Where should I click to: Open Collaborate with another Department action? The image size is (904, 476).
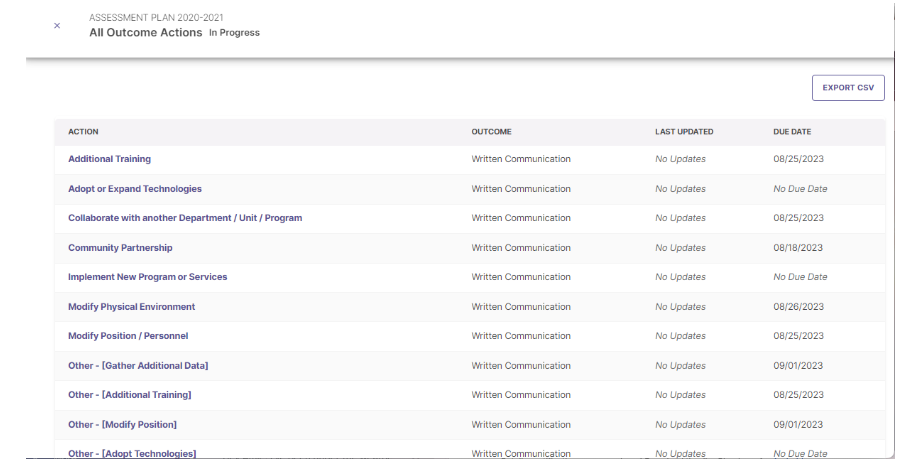[184, 218]
